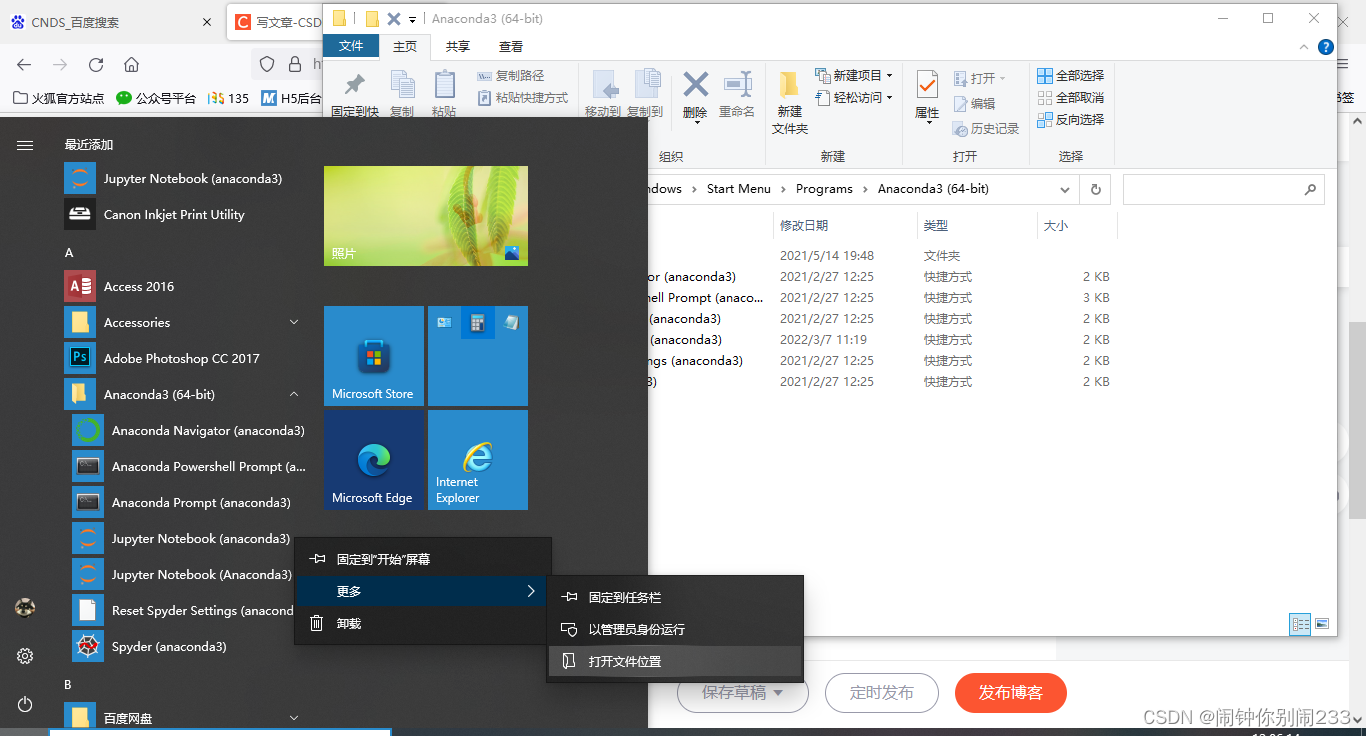Open Anaconda Navigator (anaconda3) in Start menu
This screenshot has width=1366, height=736.
pyautogui.click(x=188, y=431)
